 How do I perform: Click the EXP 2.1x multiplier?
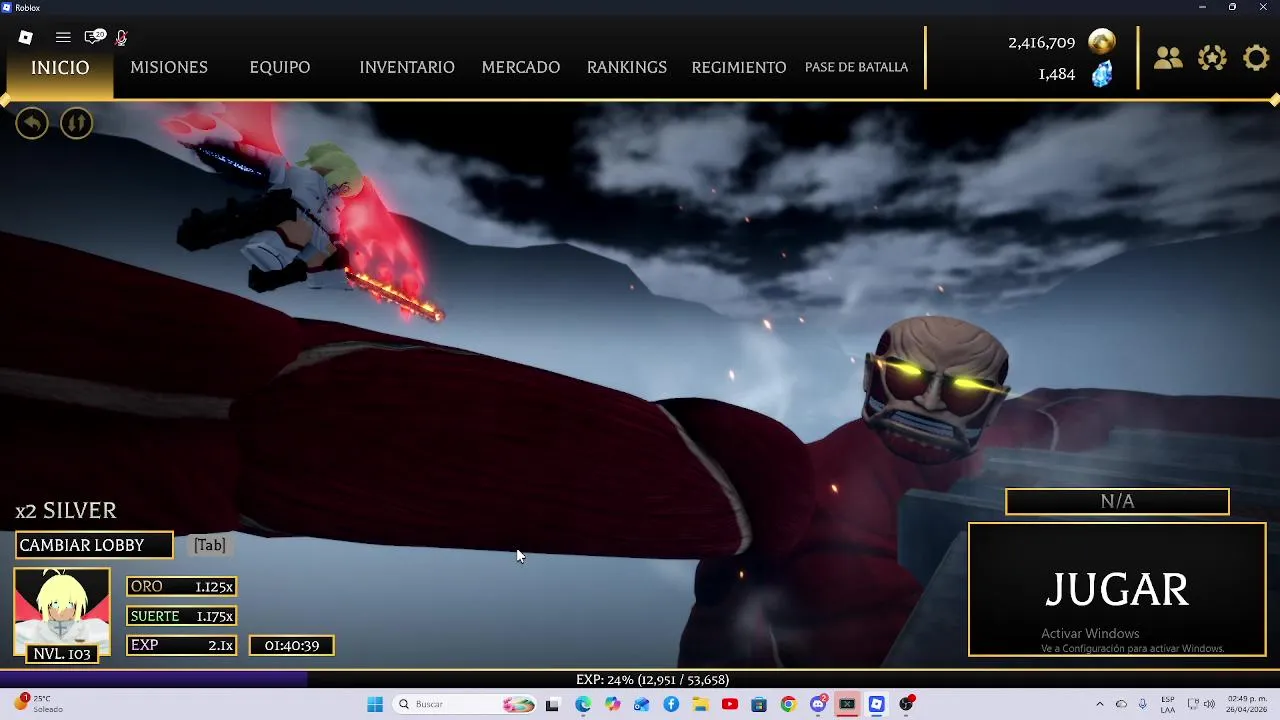(x=182, y=645)
